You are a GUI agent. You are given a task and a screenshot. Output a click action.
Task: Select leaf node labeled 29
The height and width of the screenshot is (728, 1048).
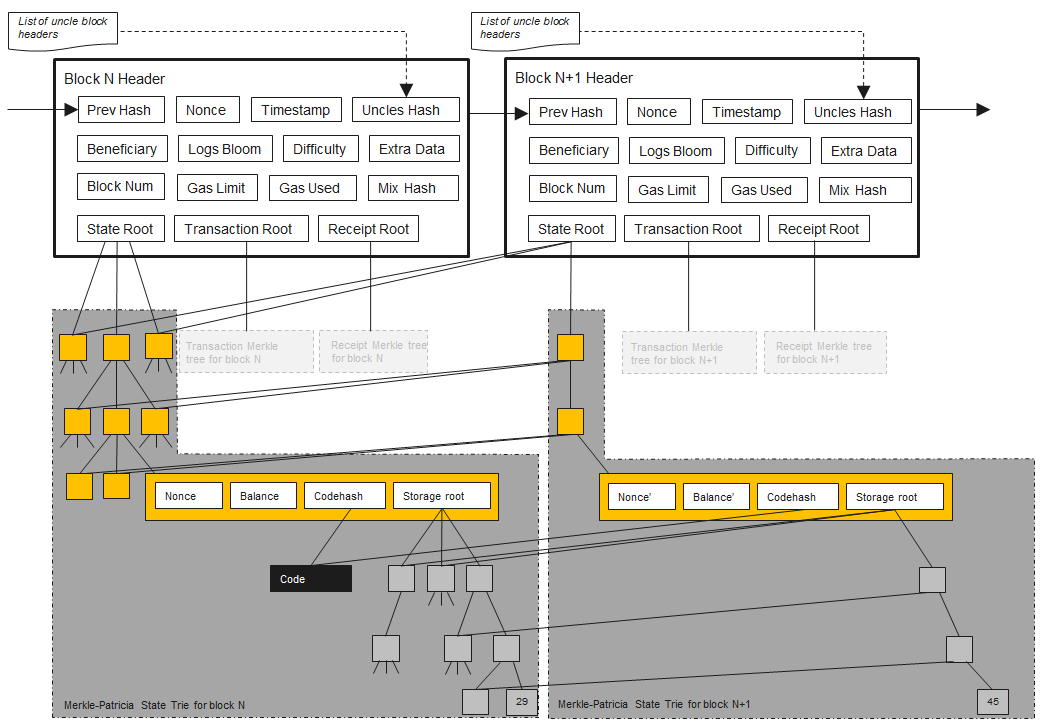(x=521, y=702)
